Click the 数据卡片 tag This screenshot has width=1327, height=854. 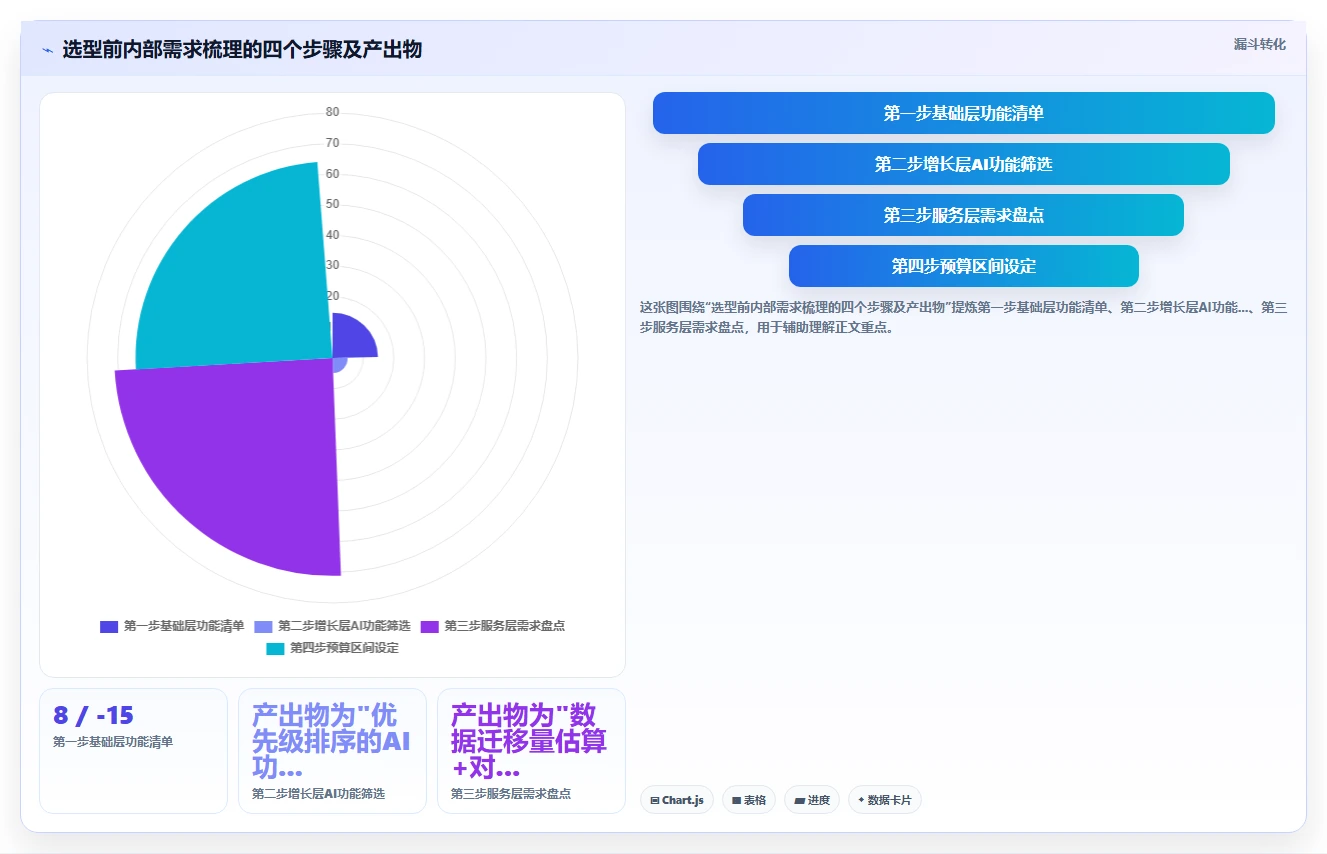(884, 800)
